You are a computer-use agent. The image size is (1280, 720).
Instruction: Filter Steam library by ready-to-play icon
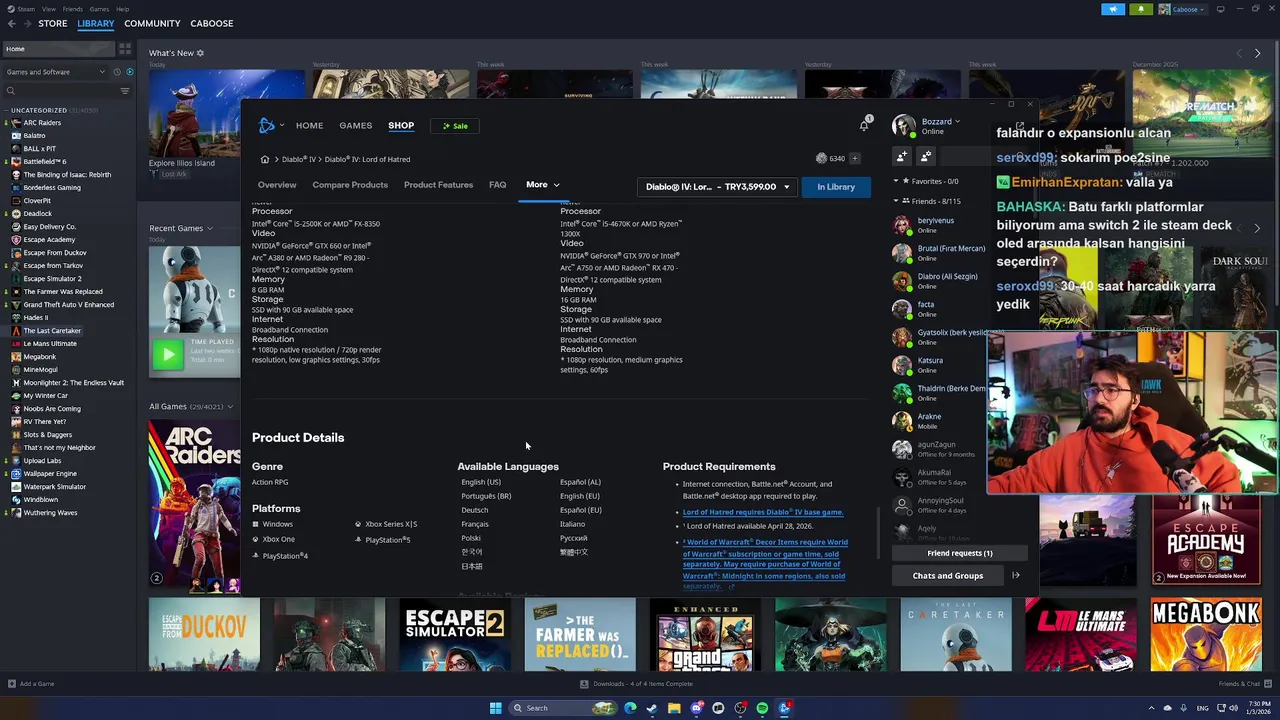pos(128,72)
